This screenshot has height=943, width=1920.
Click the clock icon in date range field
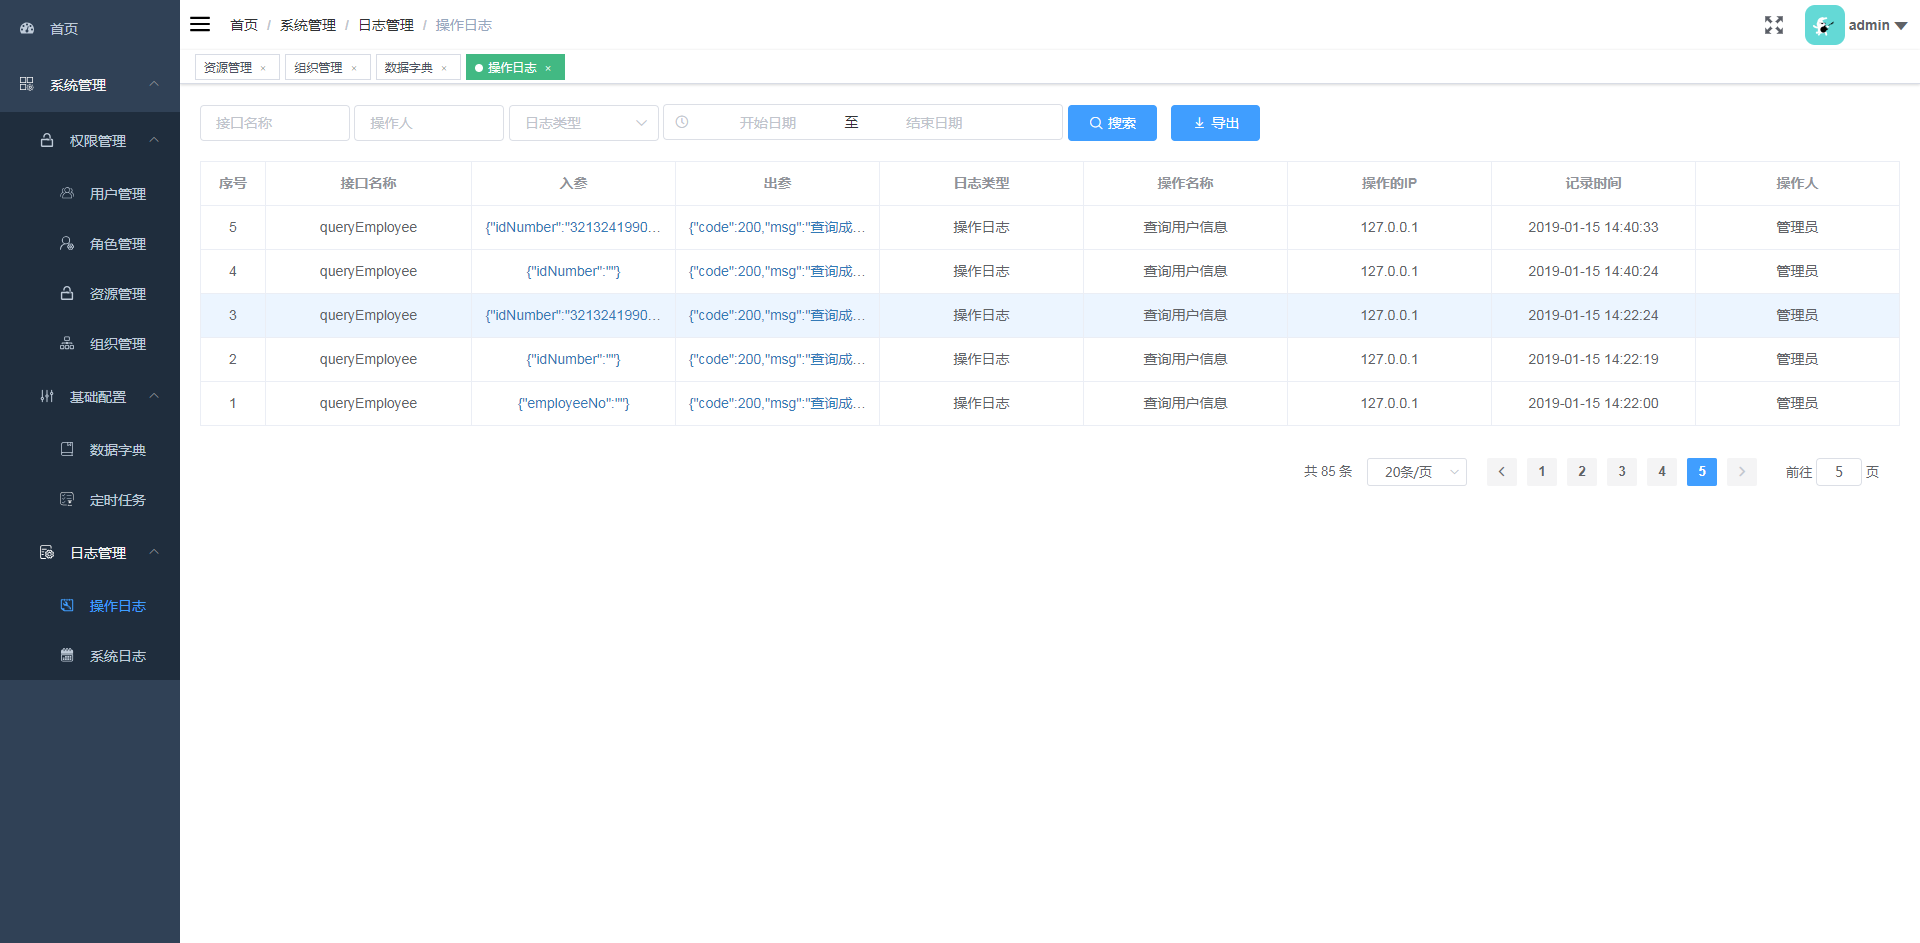(682, 122)
